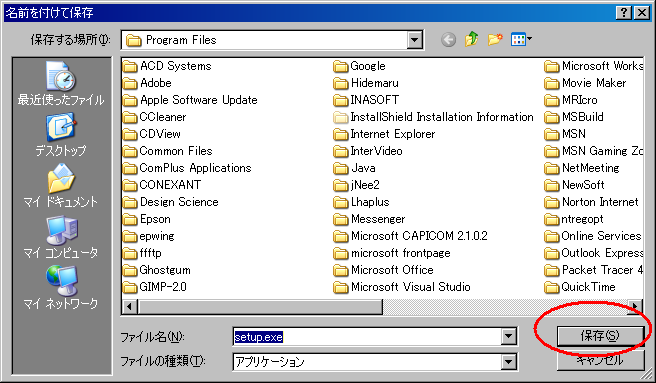
Task: Select the Movie Maker folder
Action: (585, 83)
